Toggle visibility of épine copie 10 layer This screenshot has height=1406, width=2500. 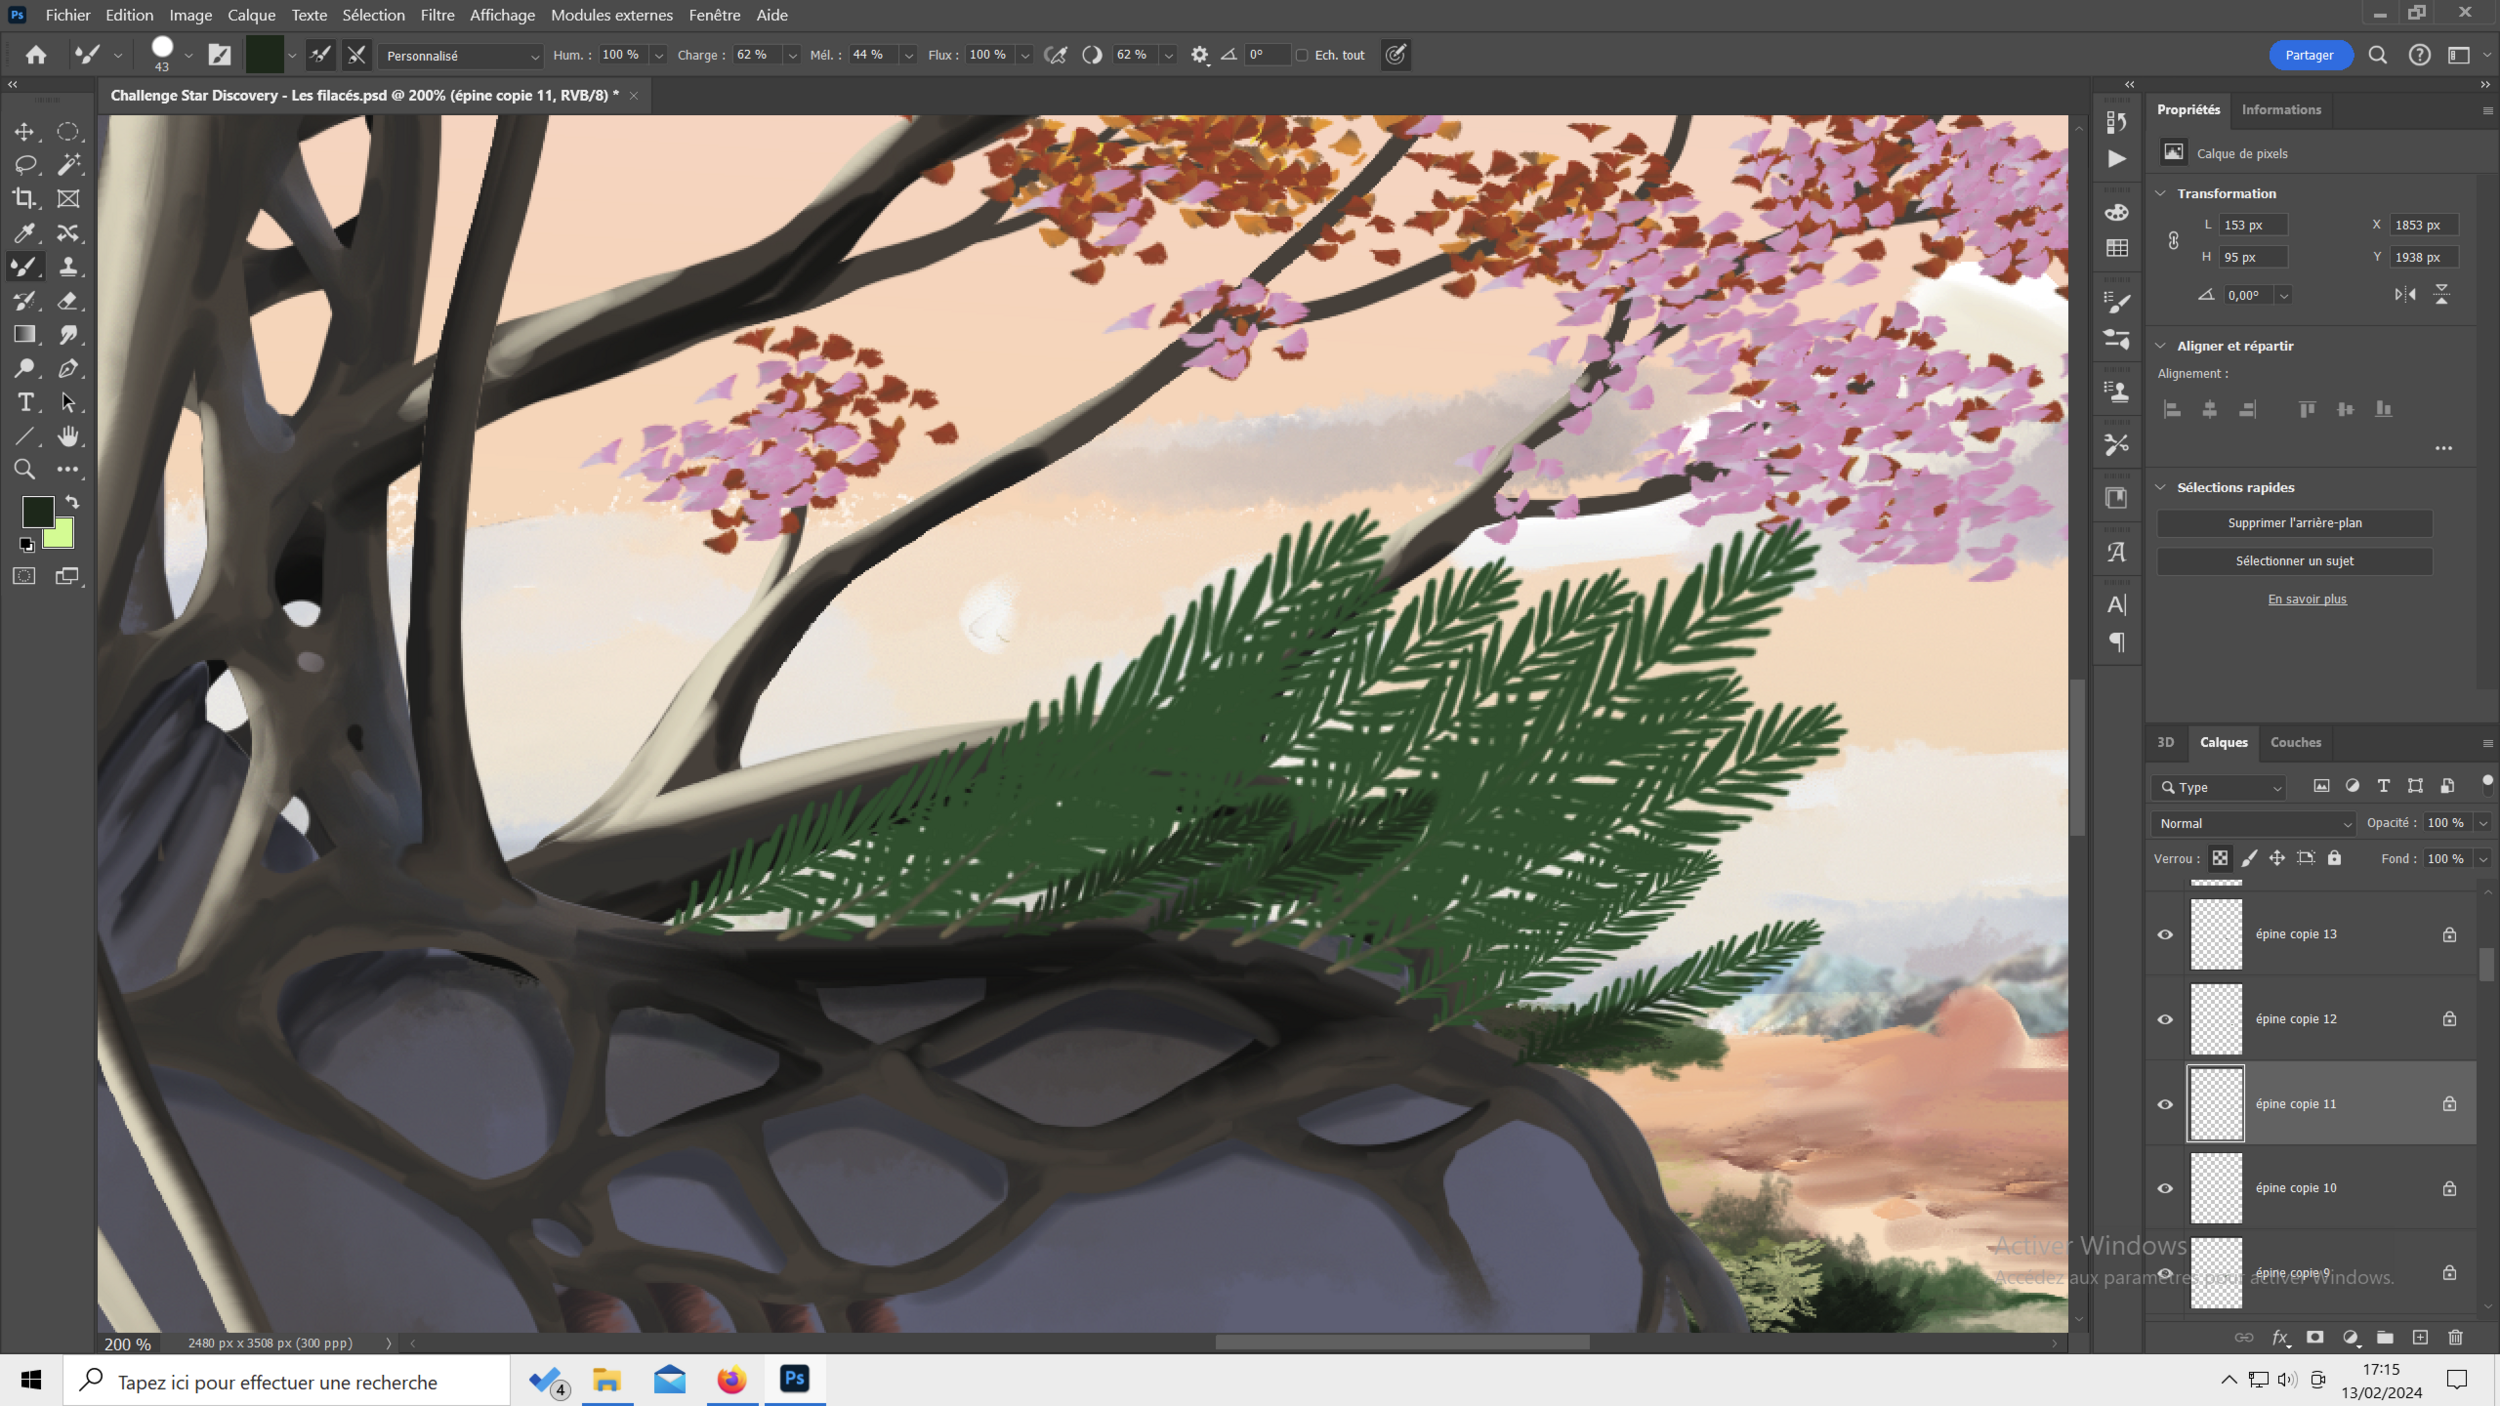point(2165,1188)
